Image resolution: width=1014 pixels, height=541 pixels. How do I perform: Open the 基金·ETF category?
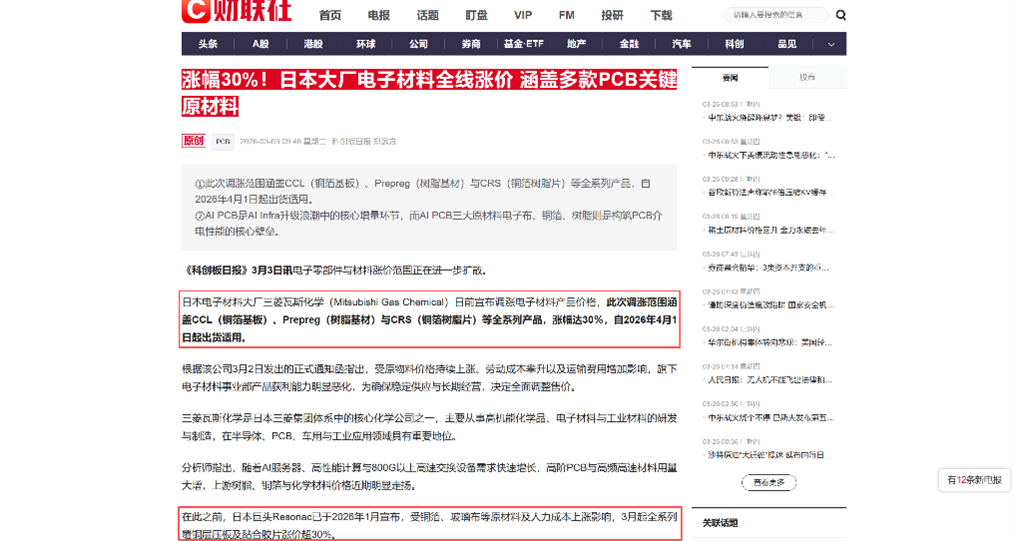click(x=523, y=44)
